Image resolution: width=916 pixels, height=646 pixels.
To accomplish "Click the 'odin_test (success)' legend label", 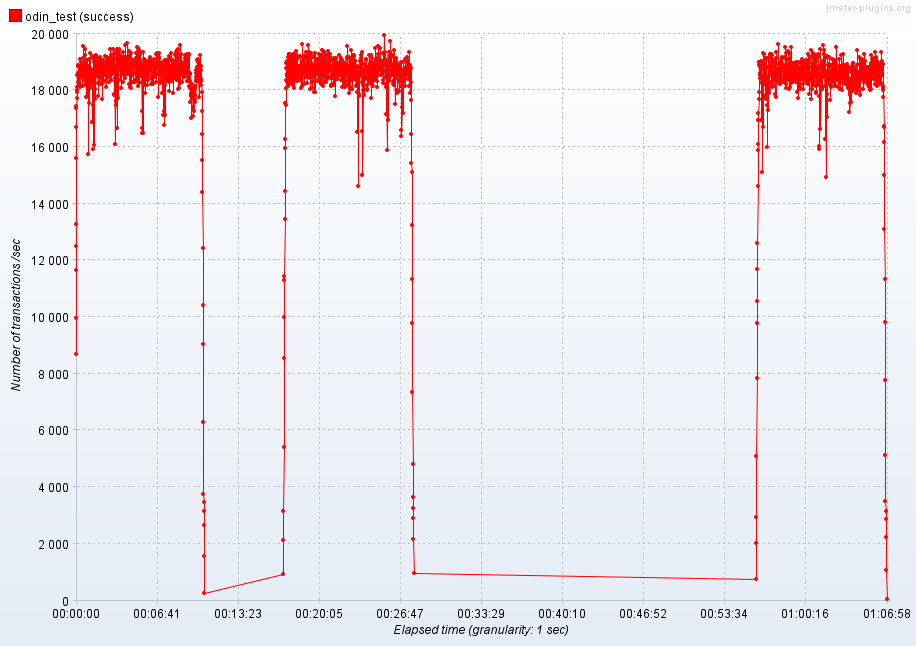I will [x=79, y=17].
